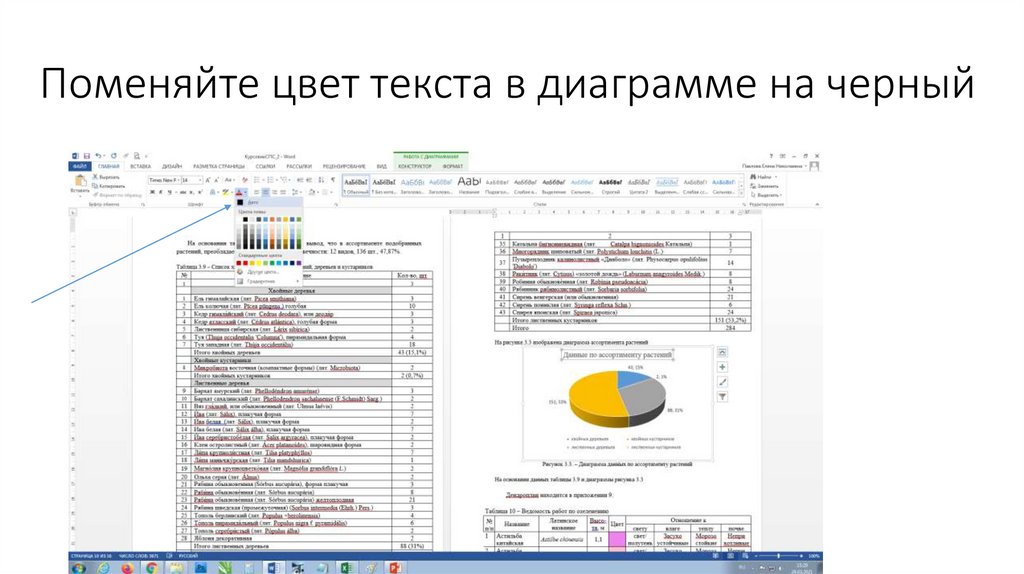Pick the yellow swatch in standard colors
Image resolution: width=1024 pixels, height=574 pixels.
pos(259,263)
